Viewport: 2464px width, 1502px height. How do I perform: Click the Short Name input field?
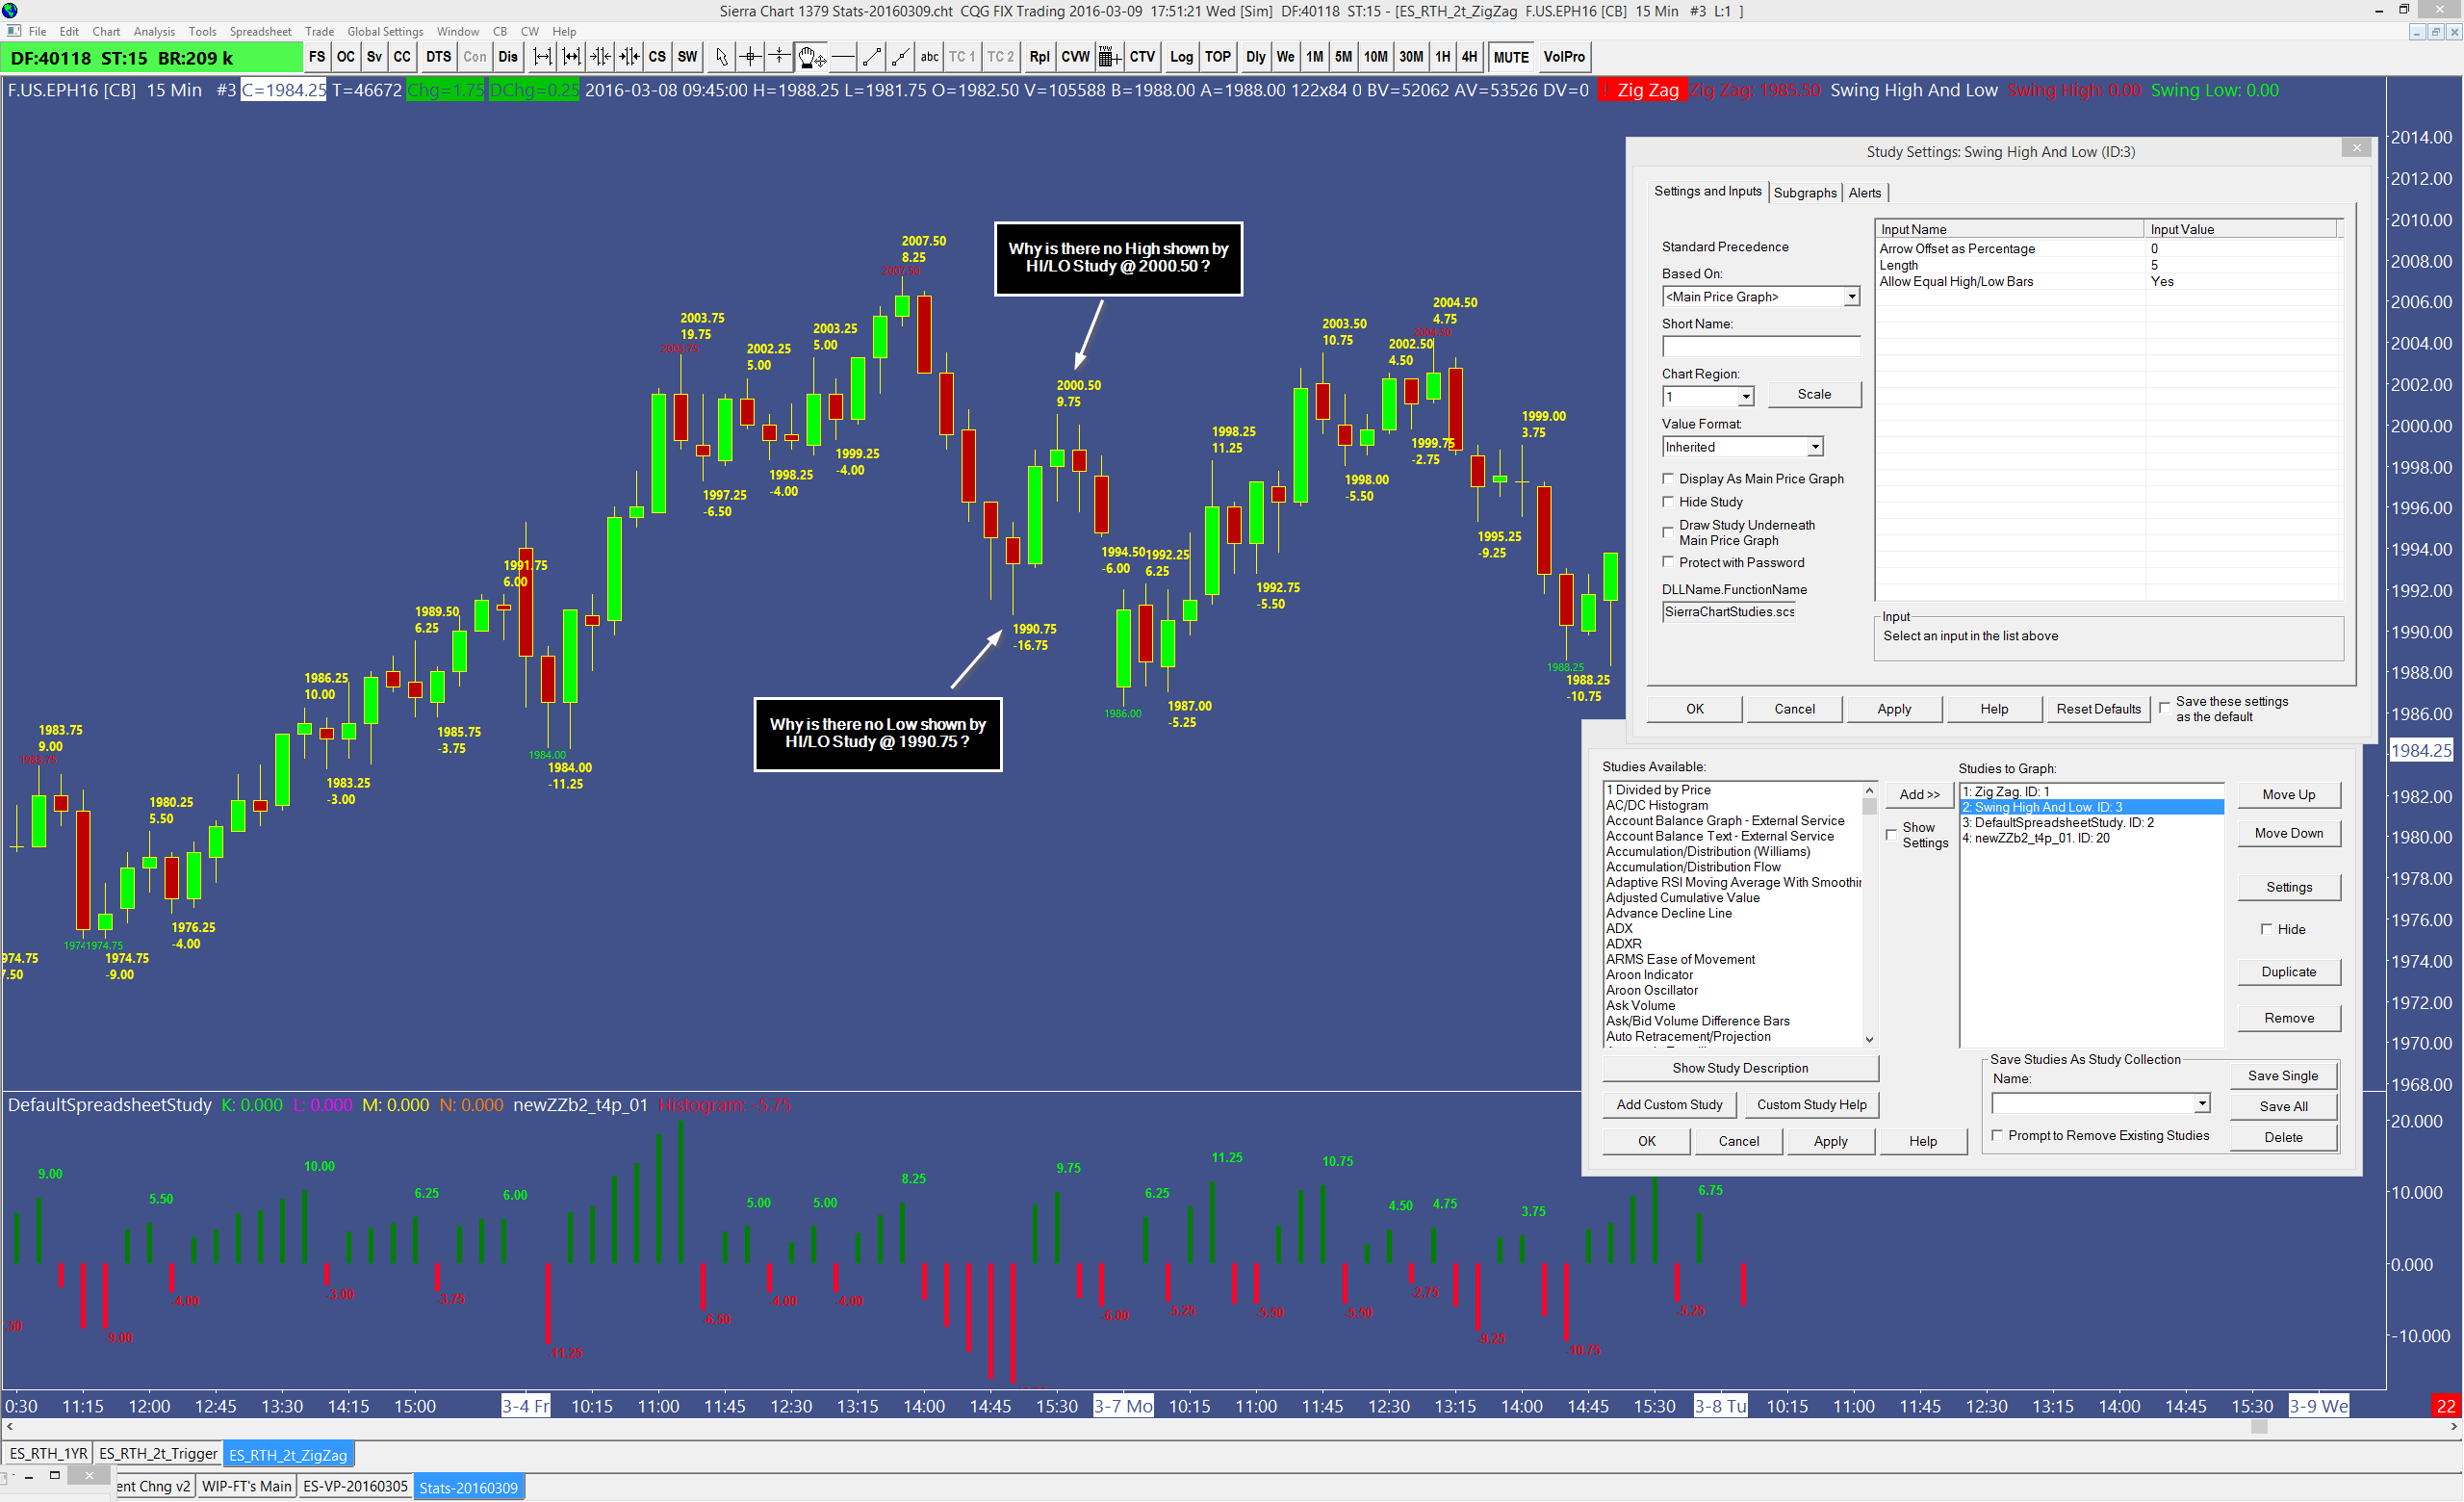1760,346
